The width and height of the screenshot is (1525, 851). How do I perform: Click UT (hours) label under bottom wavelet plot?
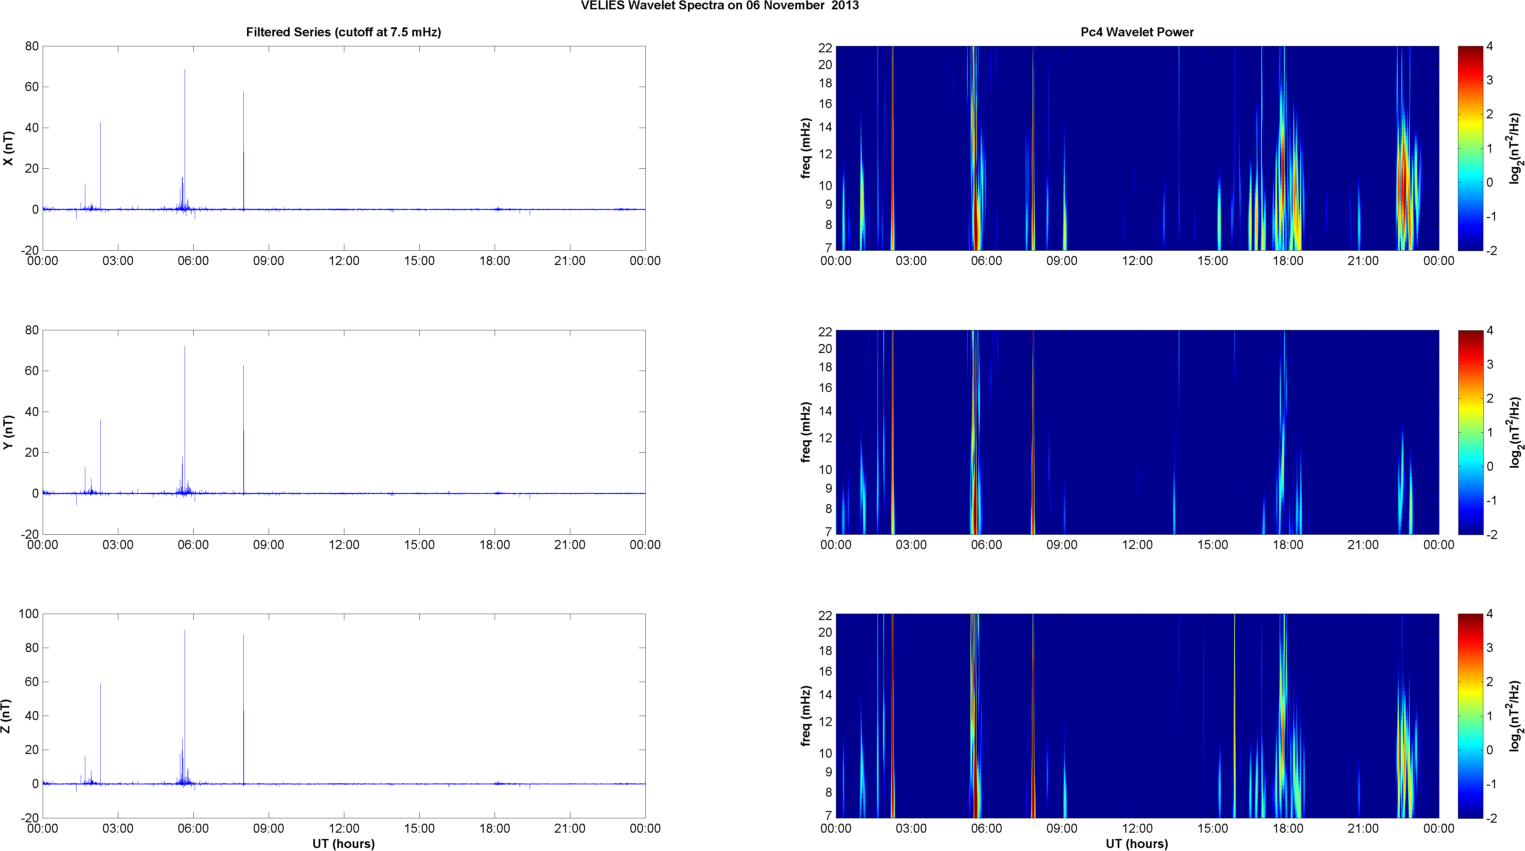(1137, 844)
